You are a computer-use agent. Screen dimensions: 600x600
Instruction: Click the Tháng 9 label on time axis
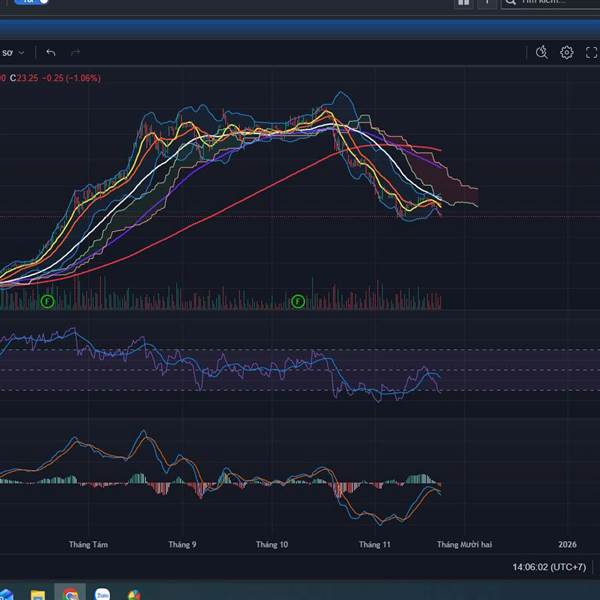coord(182,545)
